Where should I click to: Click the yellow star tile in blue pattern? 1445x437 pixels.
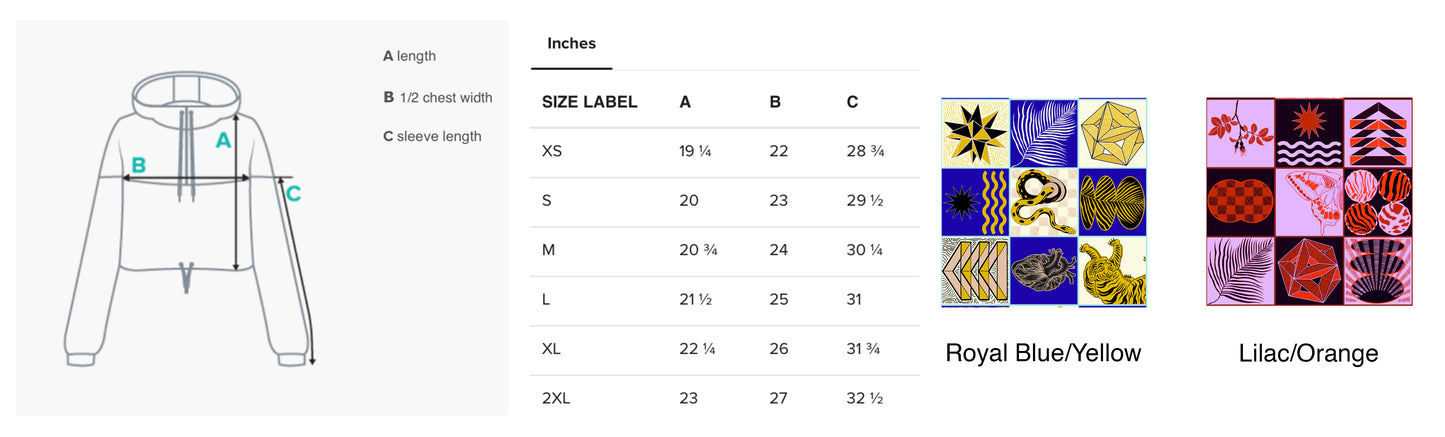(975, 133)
